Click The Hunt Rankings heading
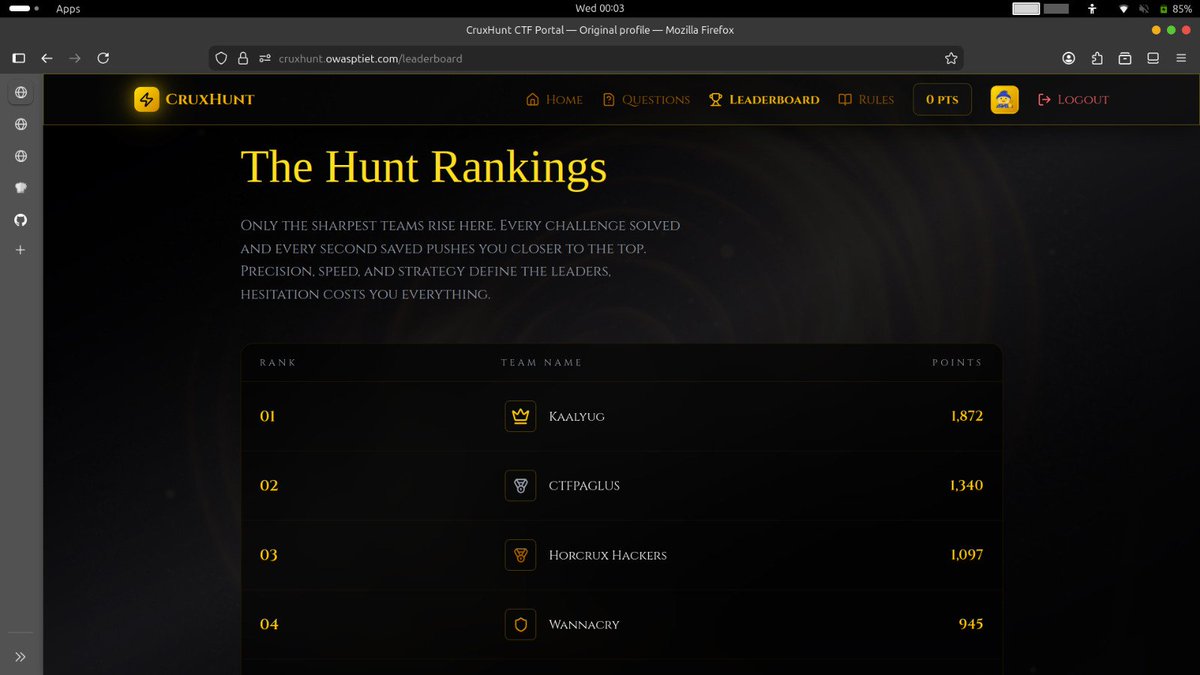 [x=424, y=166]
